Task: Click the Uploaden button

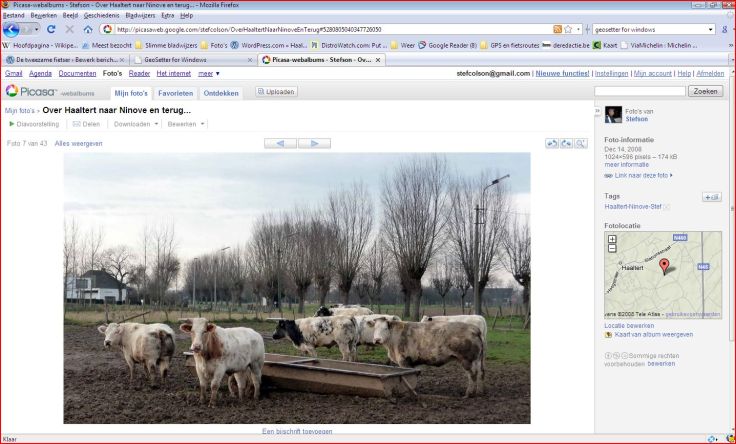Action: tap(276, 92)
